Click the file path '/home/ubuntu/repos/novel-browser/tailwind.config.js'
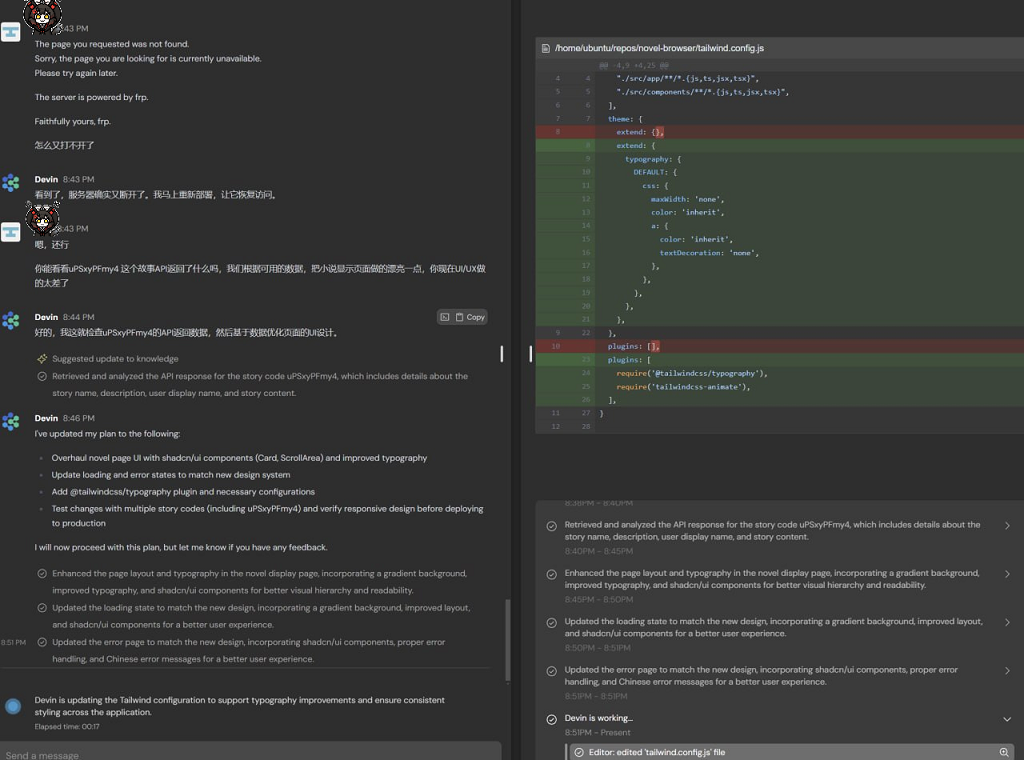The height and width of the screenshot is (760, 1024). point(659,48)
